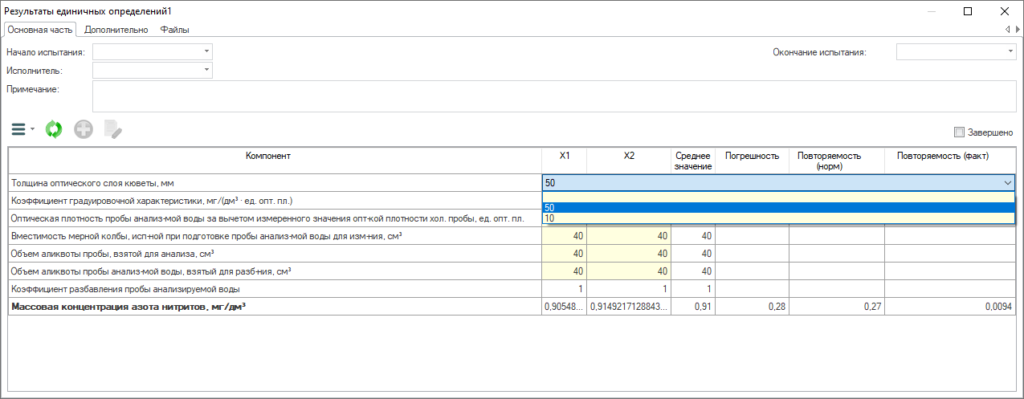The width and height of the screenshot is (1024, 399).
Task: Select 10 in the dropdown list
Action: [778, 219]
